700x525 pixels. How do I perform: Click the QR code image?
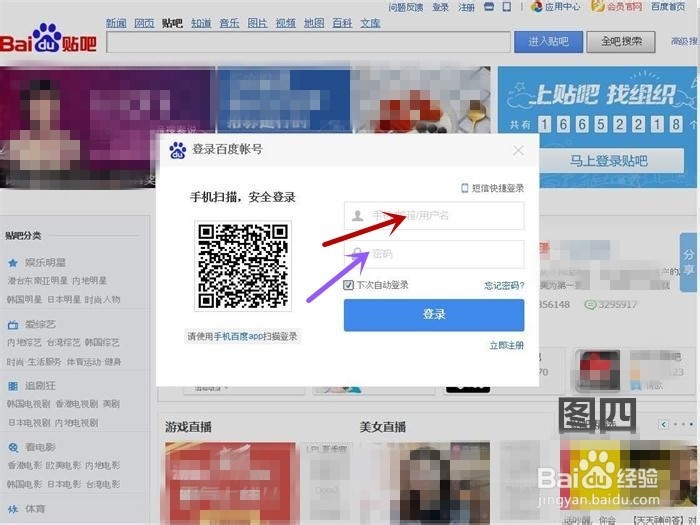pos(243,266)
